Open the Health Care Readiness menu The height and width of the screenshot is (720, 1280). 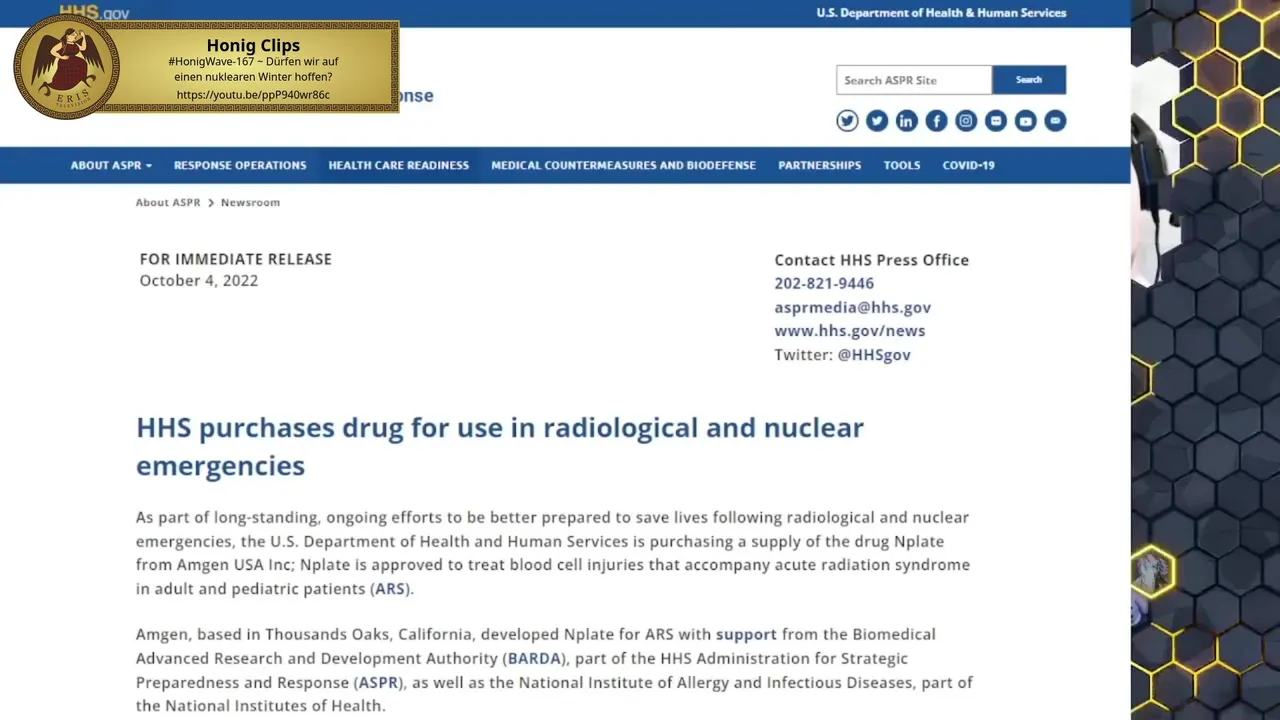coord(399,165)
